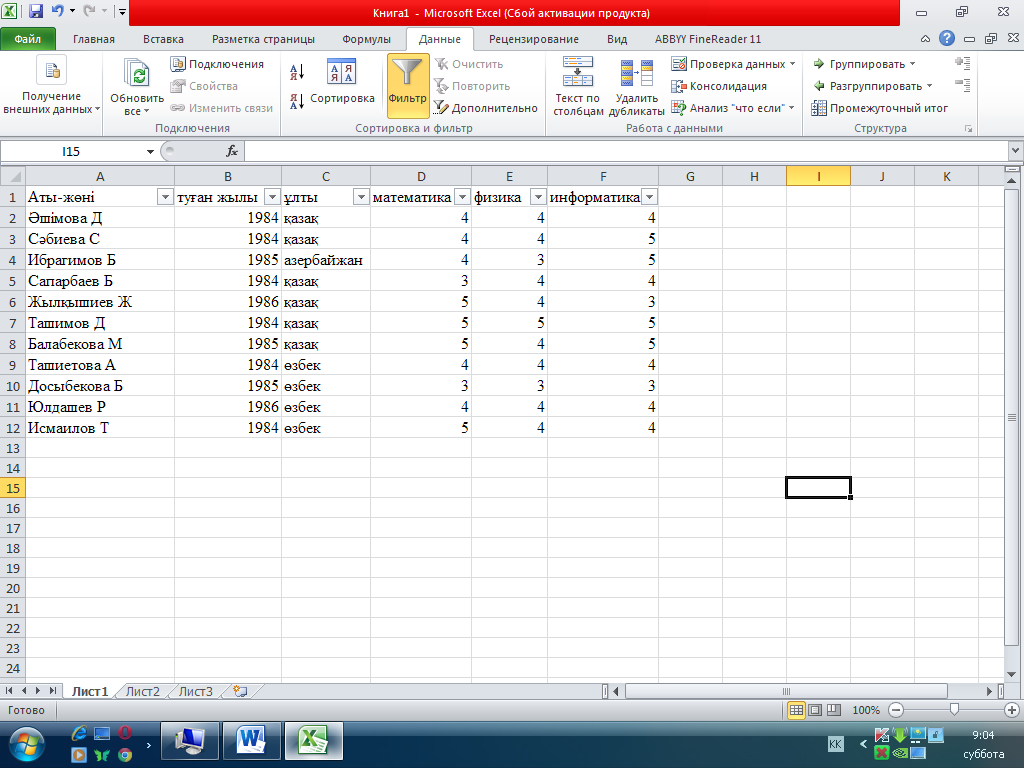Image resolution: width=1024 pixels, height=768 pixels.
Task: Click the Save icon in quick access toolbar
Action: coord(36,11)
